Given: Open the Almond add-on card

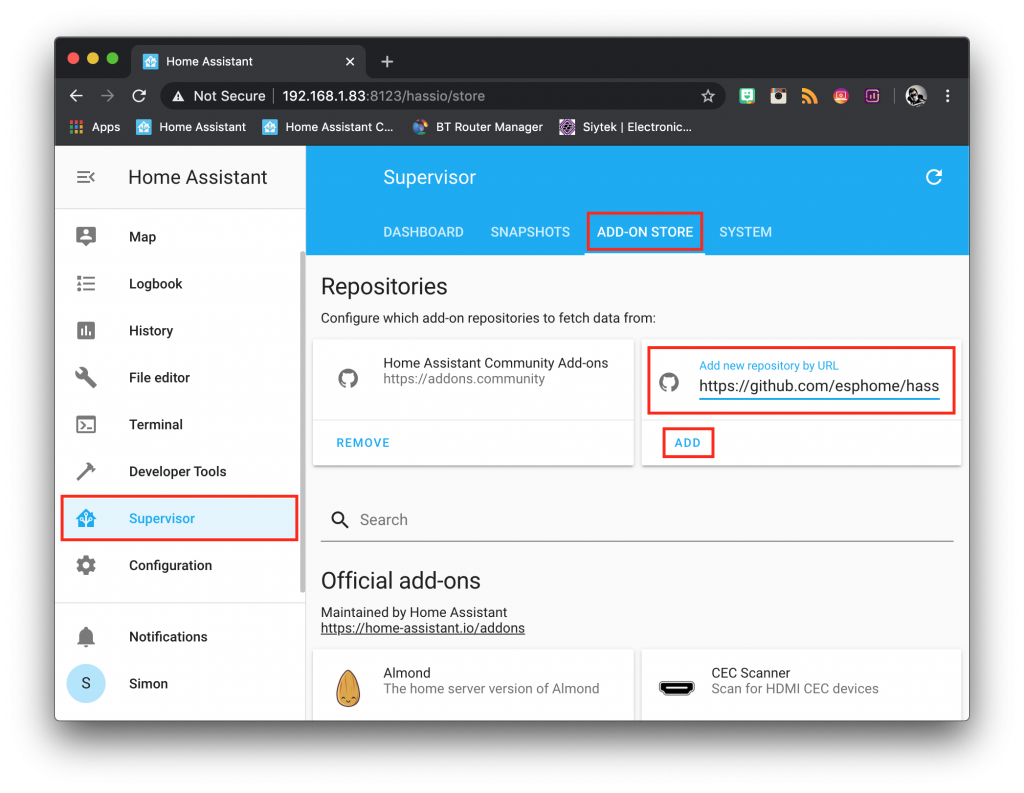Looking at the screenshot, I should pyautogui.click(x=473, y=685).
